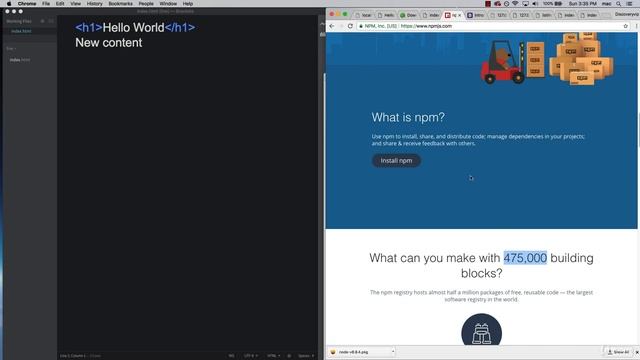Switch to the 'Dow' downloads tab
The height and width of the screenshot is (360, 640).
tap(408, 15)
